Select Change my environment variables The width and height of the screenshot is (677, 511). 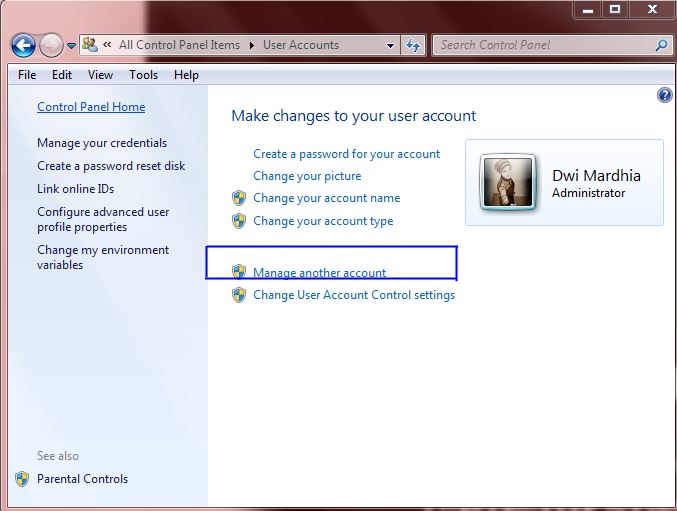103,257
